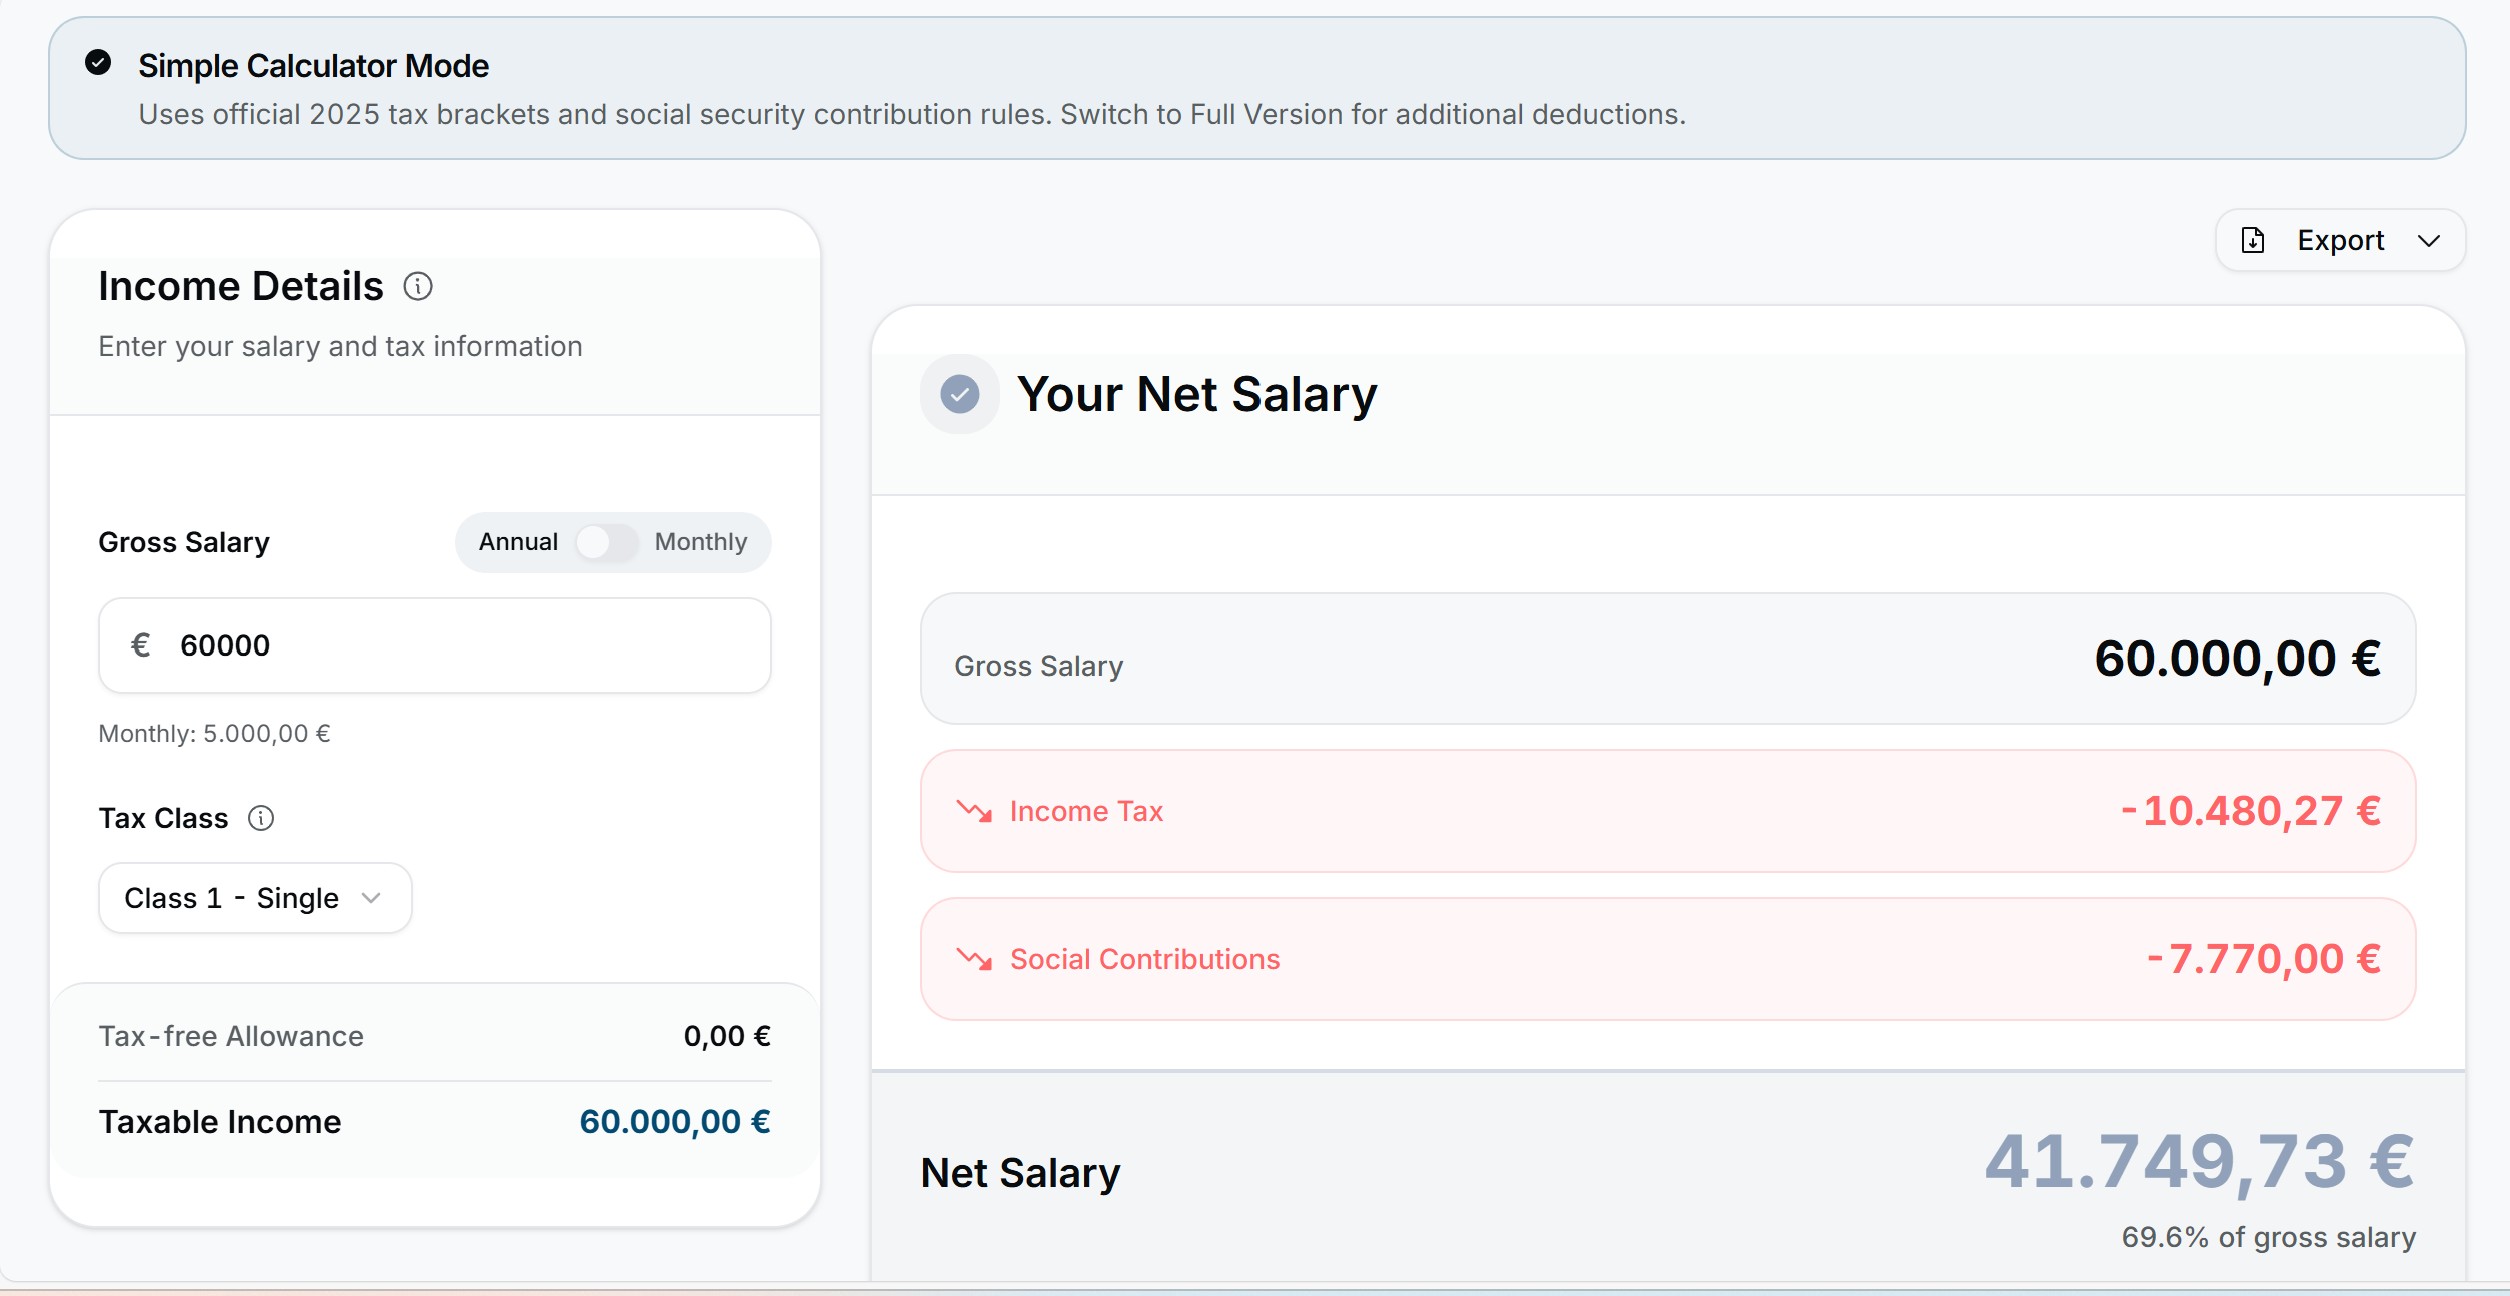Click the Social Contributions deduction row
This screenshot has height=1296, width=2510.
point(1667,959)
